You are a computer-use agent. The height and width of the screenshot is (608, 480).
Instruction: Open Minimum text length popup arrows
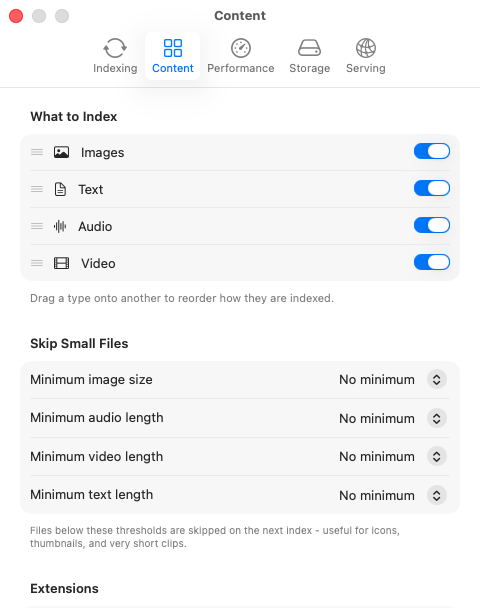(437, 495)
